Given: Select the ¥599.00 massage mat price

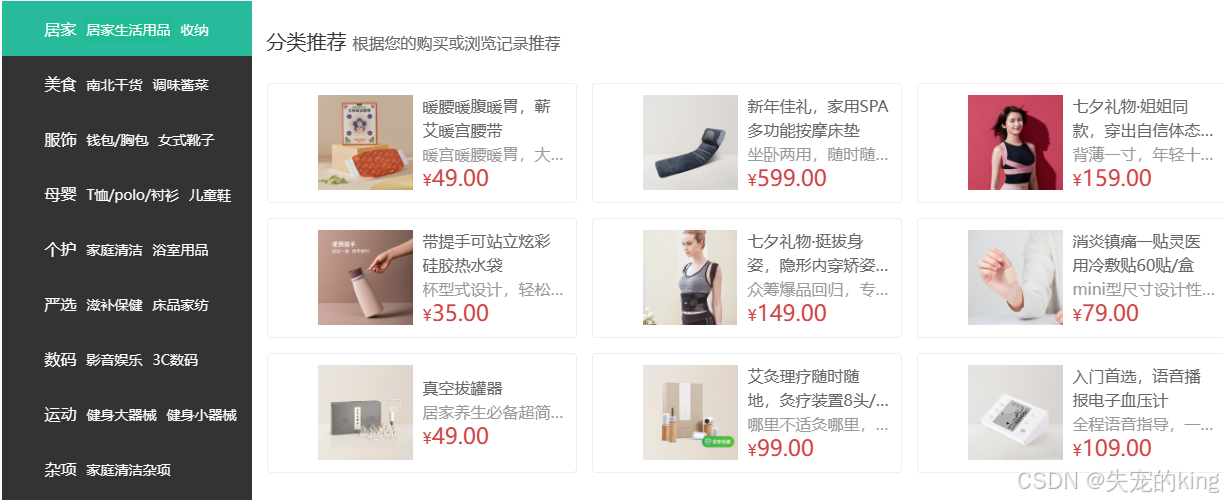Looking at the screenshot, I should [x=787, y=178].
